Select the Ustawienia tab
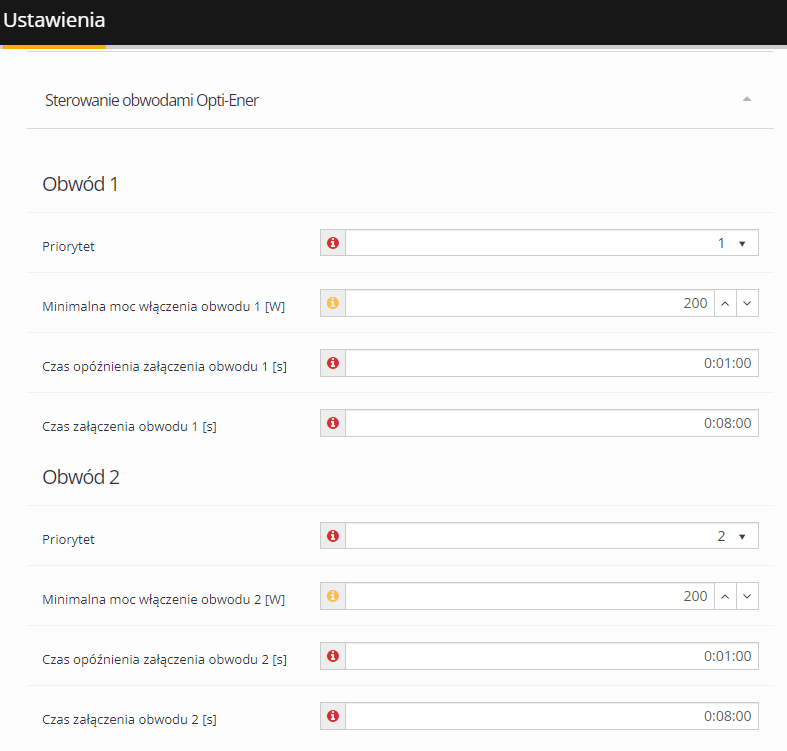 [54, 21]
